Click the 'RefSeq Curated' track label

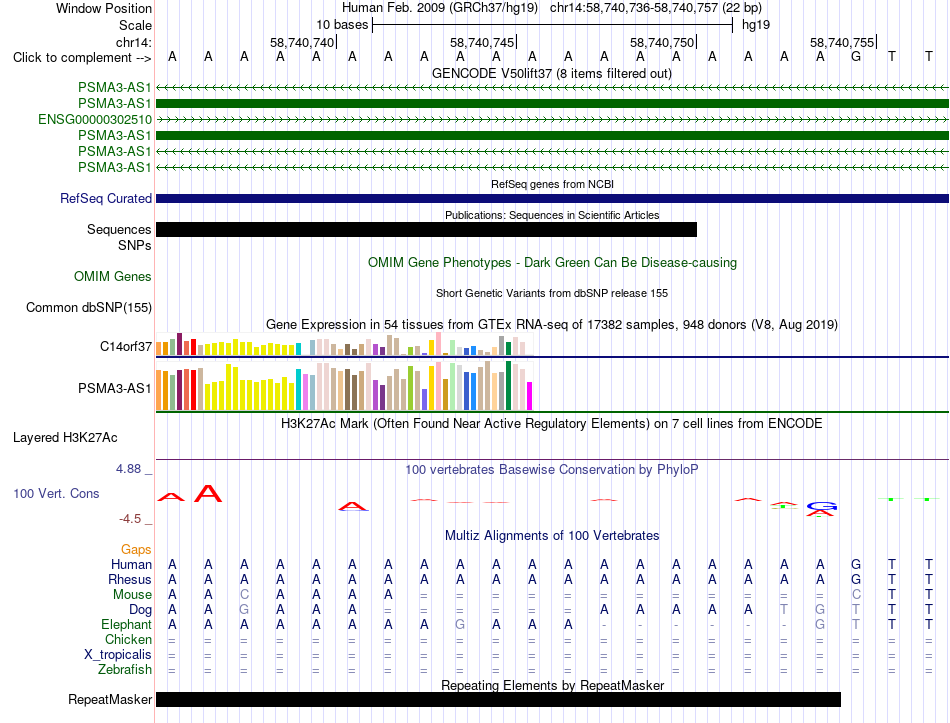(x=105, y=198)
